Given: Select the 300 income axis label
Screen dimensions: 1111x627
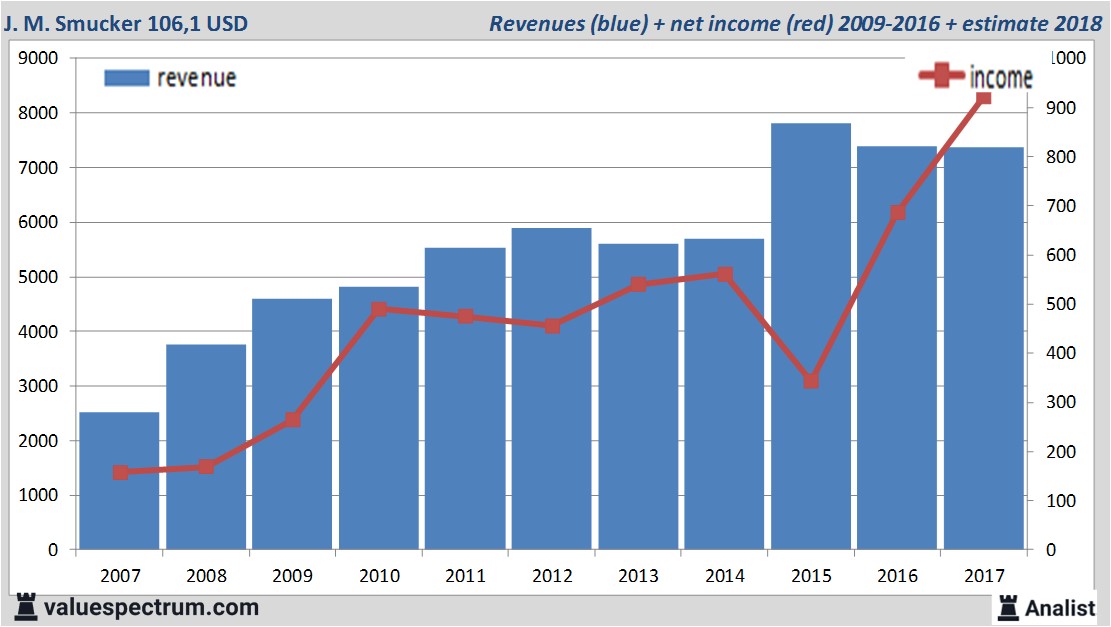Looking at the screenshot, I should [1061, 402].
